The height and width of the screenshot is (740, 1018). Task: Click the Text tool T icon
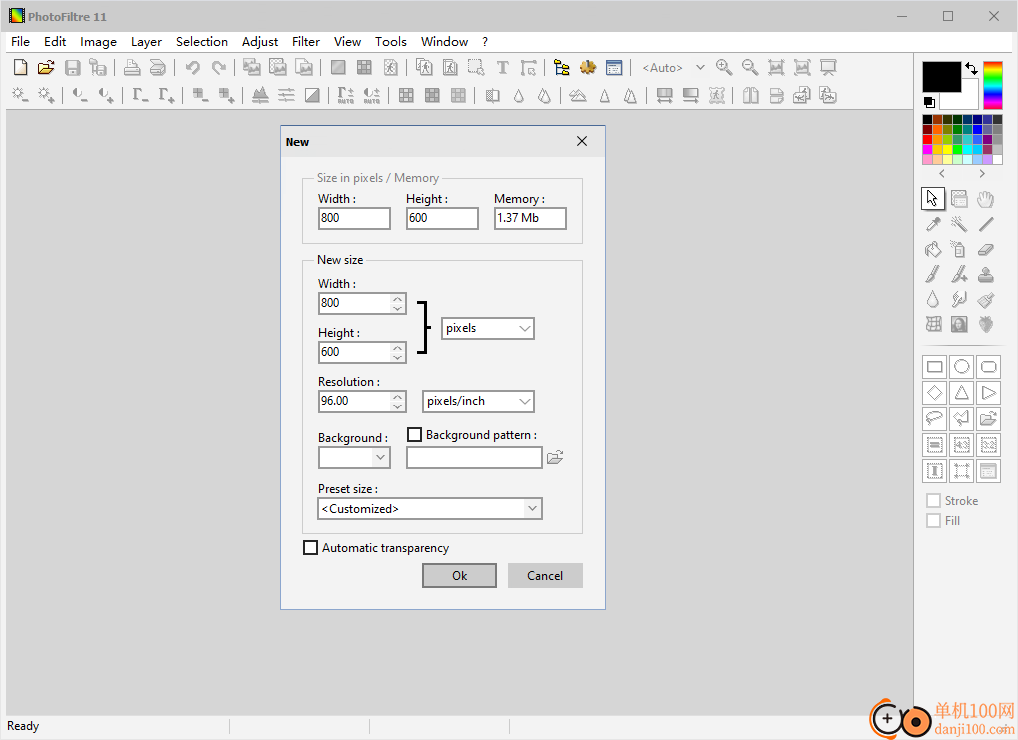503,68
